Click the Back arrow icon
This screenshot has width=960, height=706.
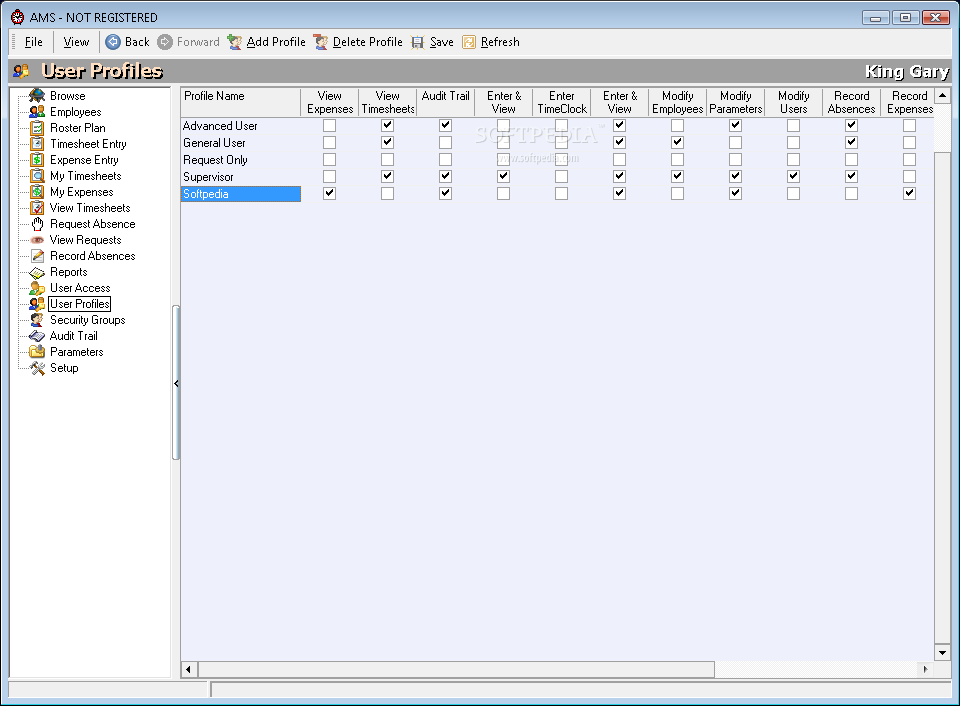click(113, 42)
